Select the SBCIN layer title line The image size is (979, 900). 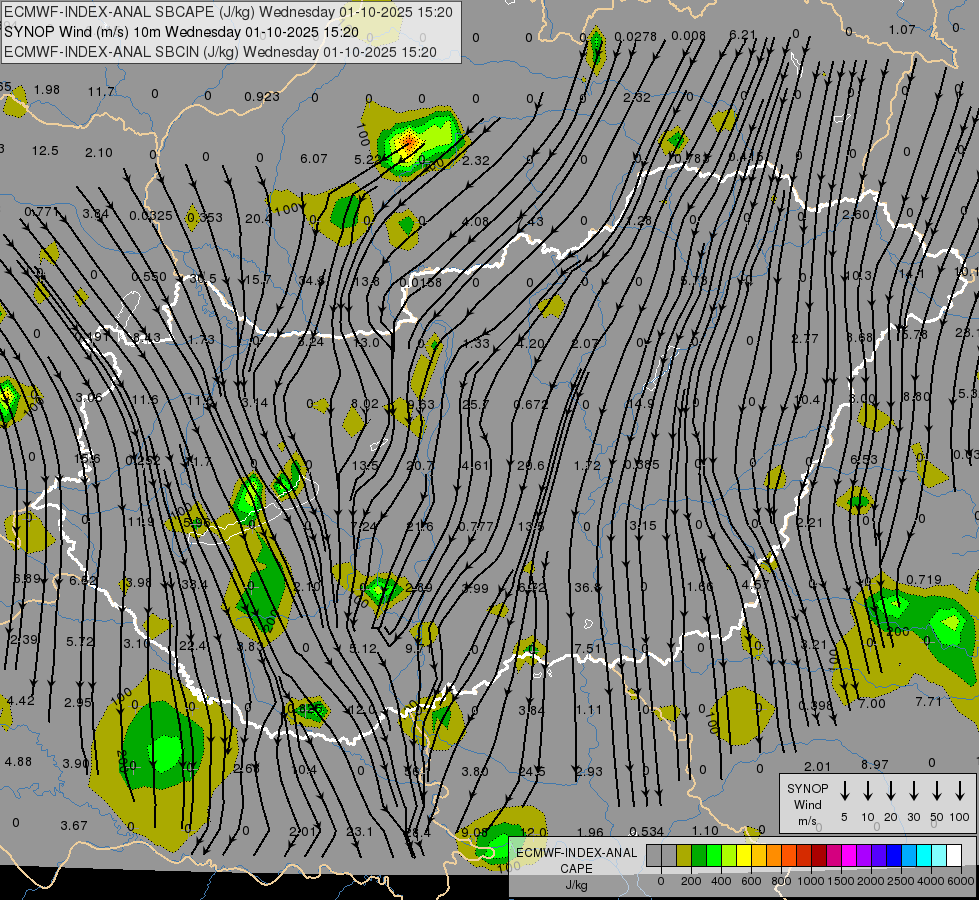pyautogui.click(x=220, y=51)
